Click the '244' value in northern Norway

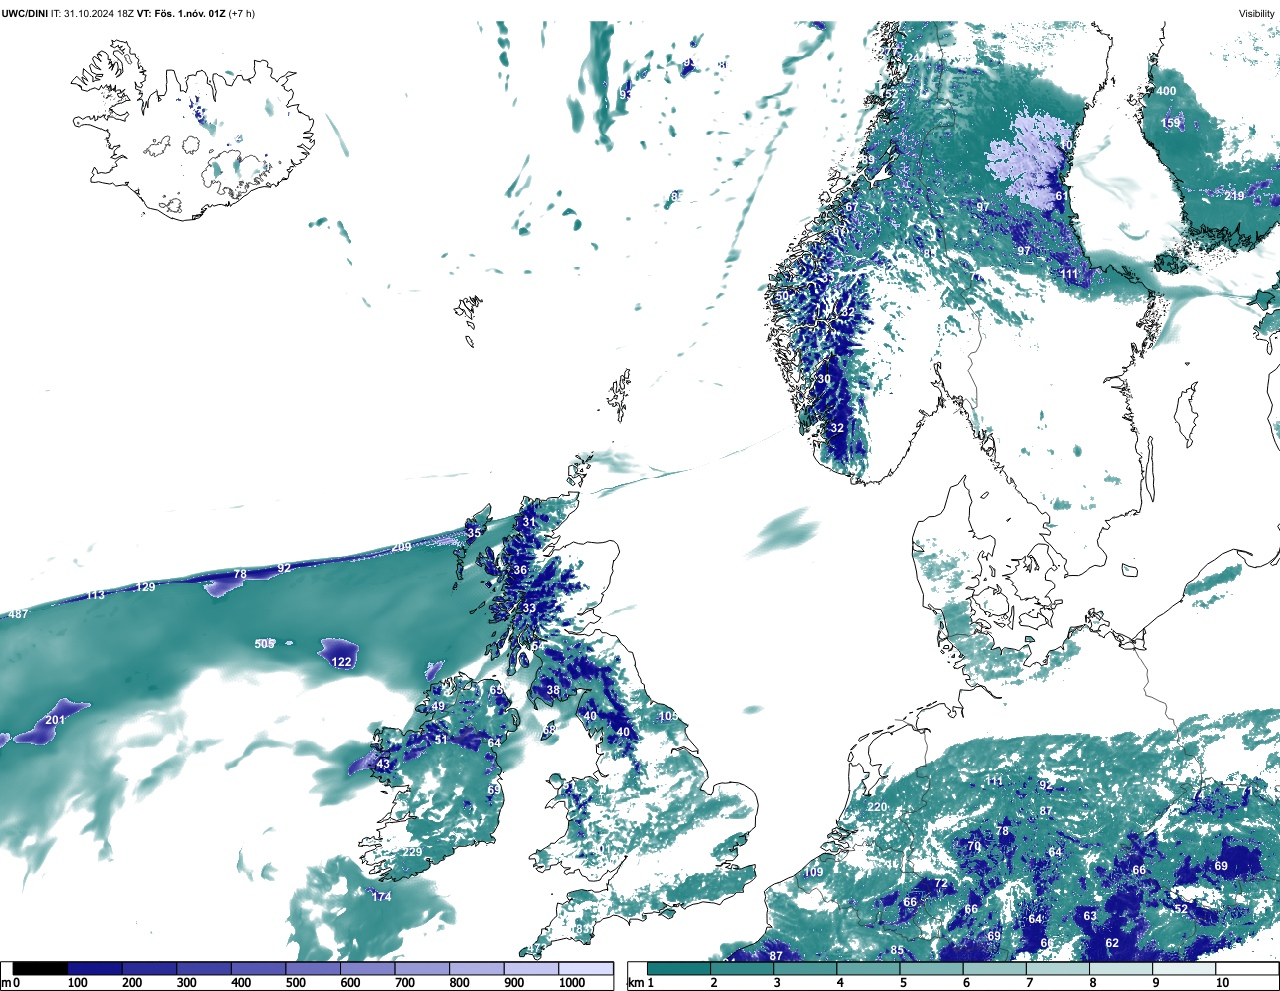click(917, 58)
